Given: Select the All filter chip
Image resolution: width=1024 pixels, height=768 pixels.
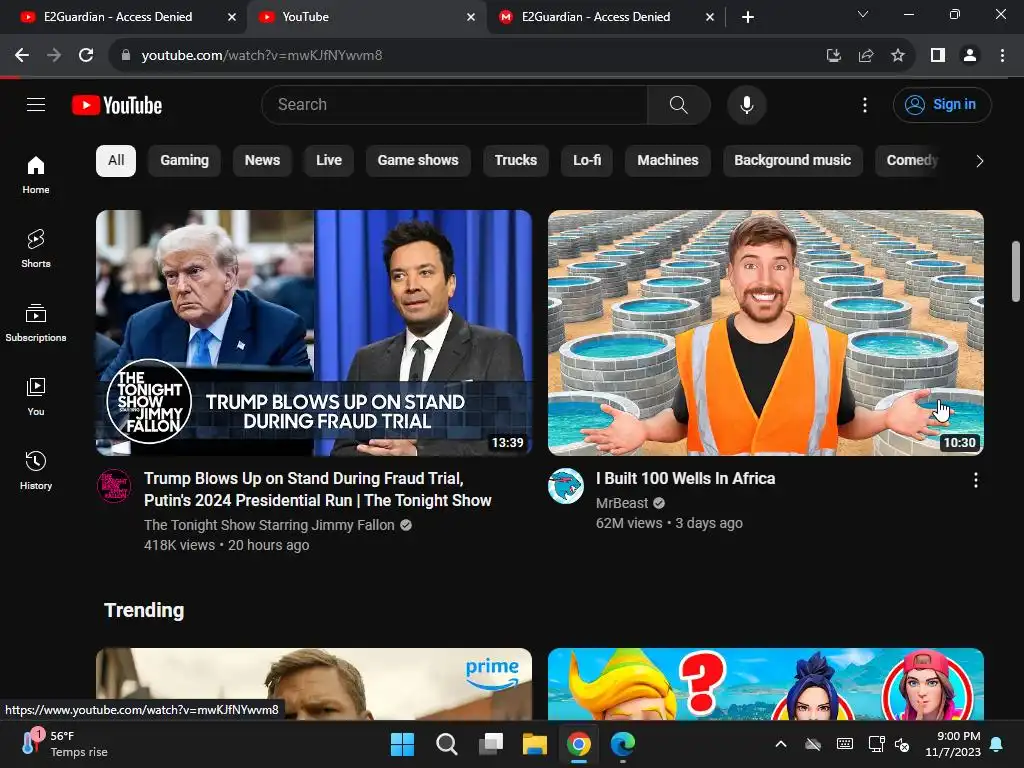Looking at the screenshot, I should (116, 161).
